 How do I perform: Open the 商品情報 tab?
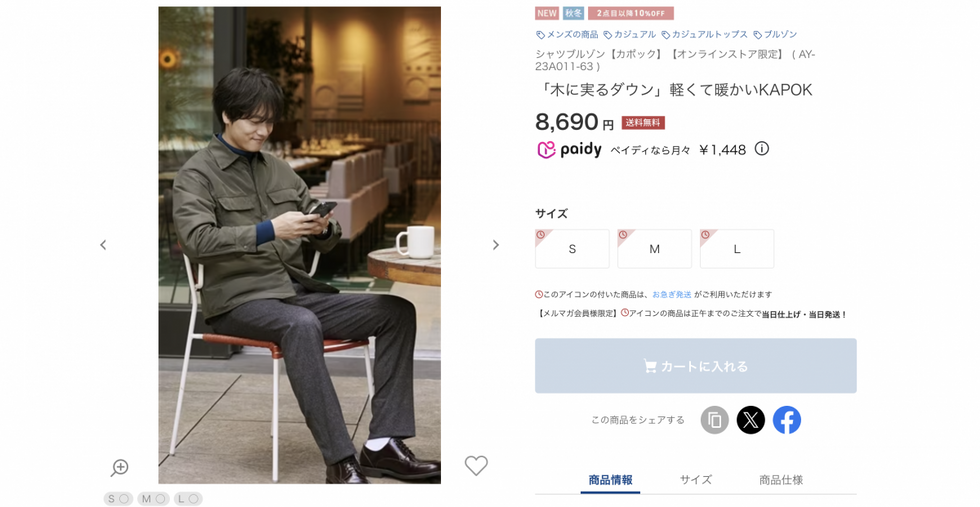[x=610, y=480]
